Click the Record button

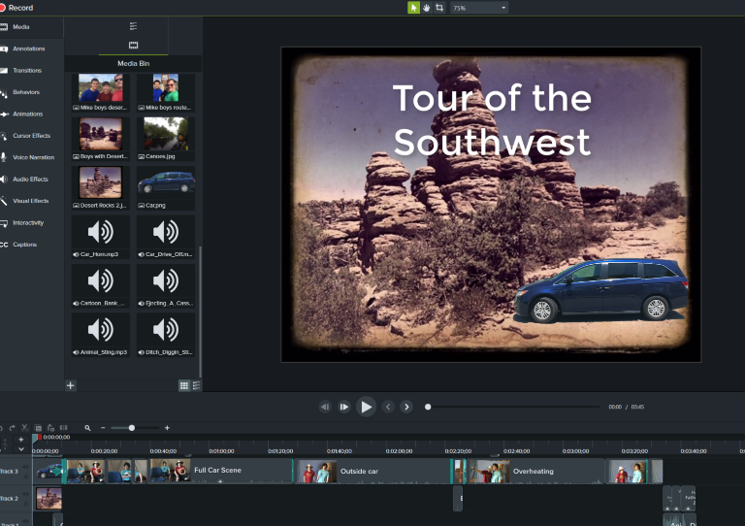coord(17,7)
